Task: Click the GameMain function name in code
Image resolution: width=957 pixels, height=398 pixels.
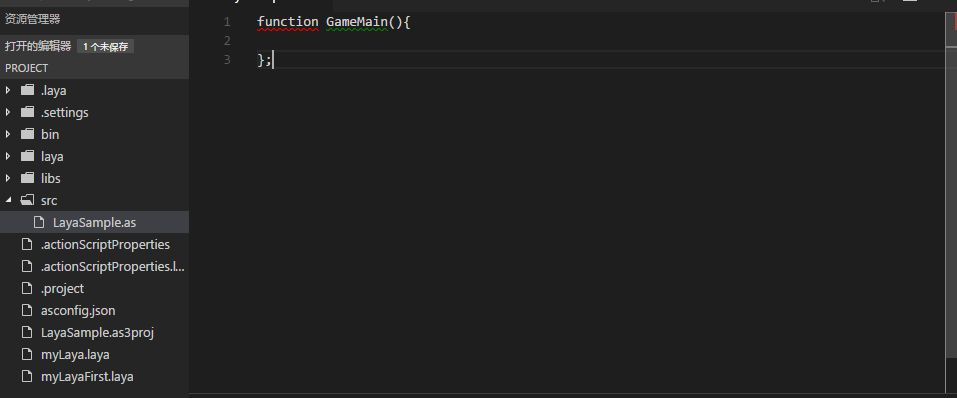Action: pyautogui.click(x=357, y=22)
